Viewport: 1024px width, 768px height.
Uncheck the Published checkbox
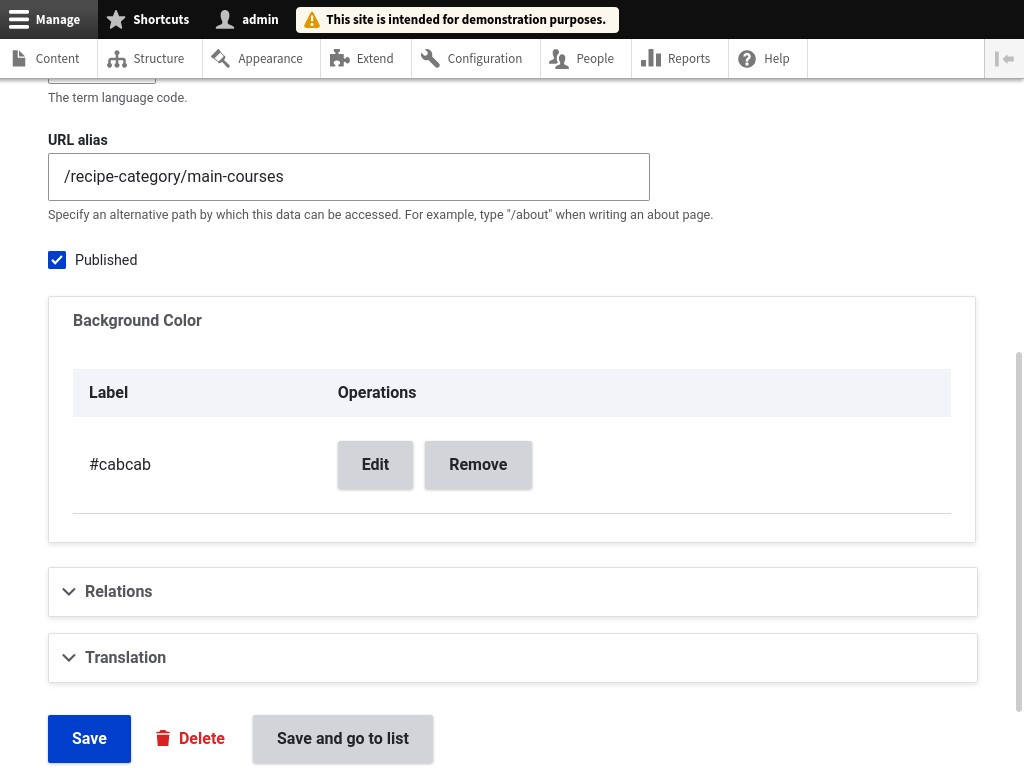pos(57,260)
